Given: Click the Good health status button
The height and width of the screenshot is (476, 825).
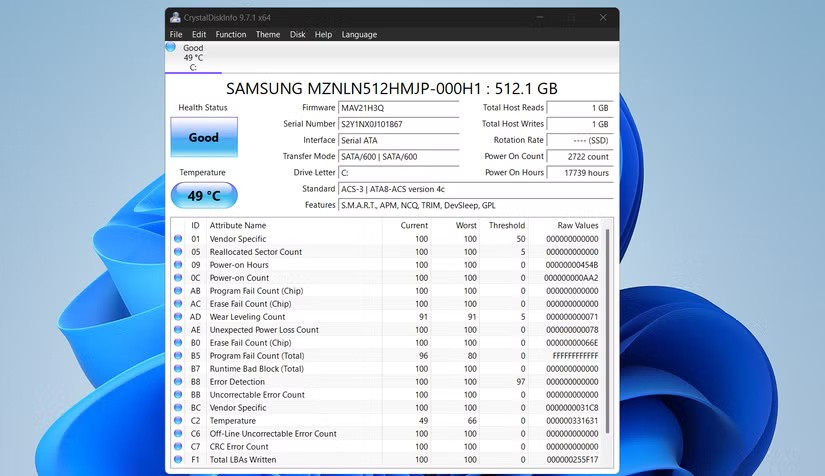Looking at the screenshot, I should pyautogui.click(x=204, y=137).
